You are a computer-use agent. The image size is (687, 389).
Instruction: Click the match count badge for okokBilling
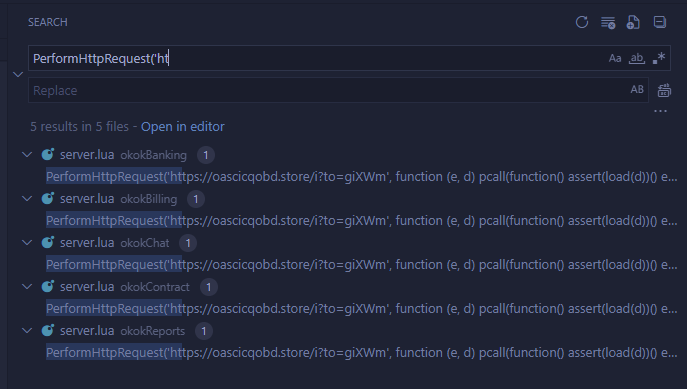(196, 199)
